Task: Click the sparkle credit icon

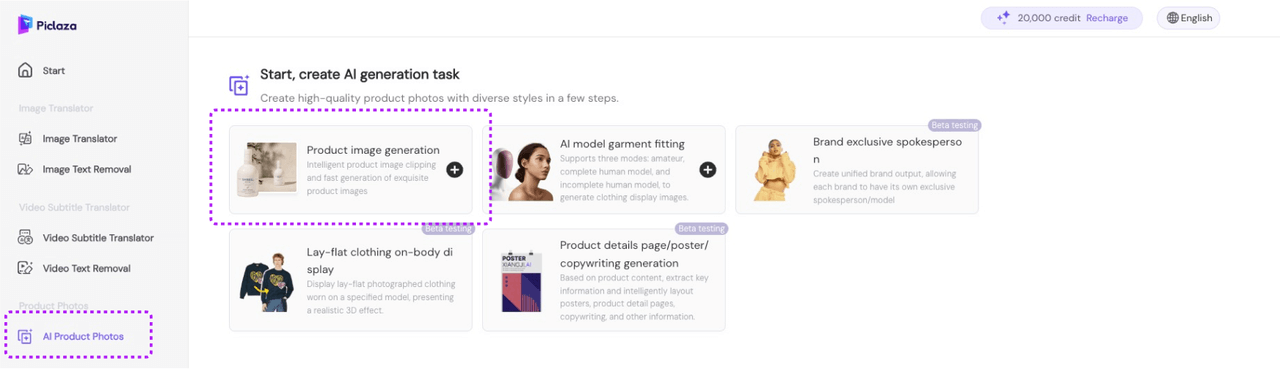Action: (1003, 18)
